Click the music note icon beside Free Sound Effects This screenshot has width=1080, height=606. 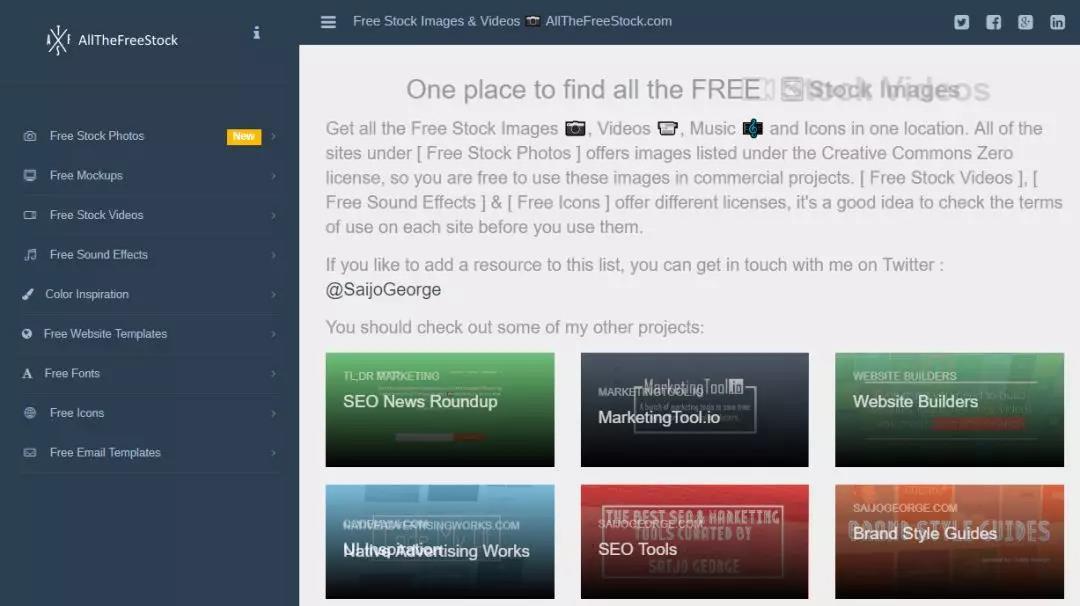(30, 255)
